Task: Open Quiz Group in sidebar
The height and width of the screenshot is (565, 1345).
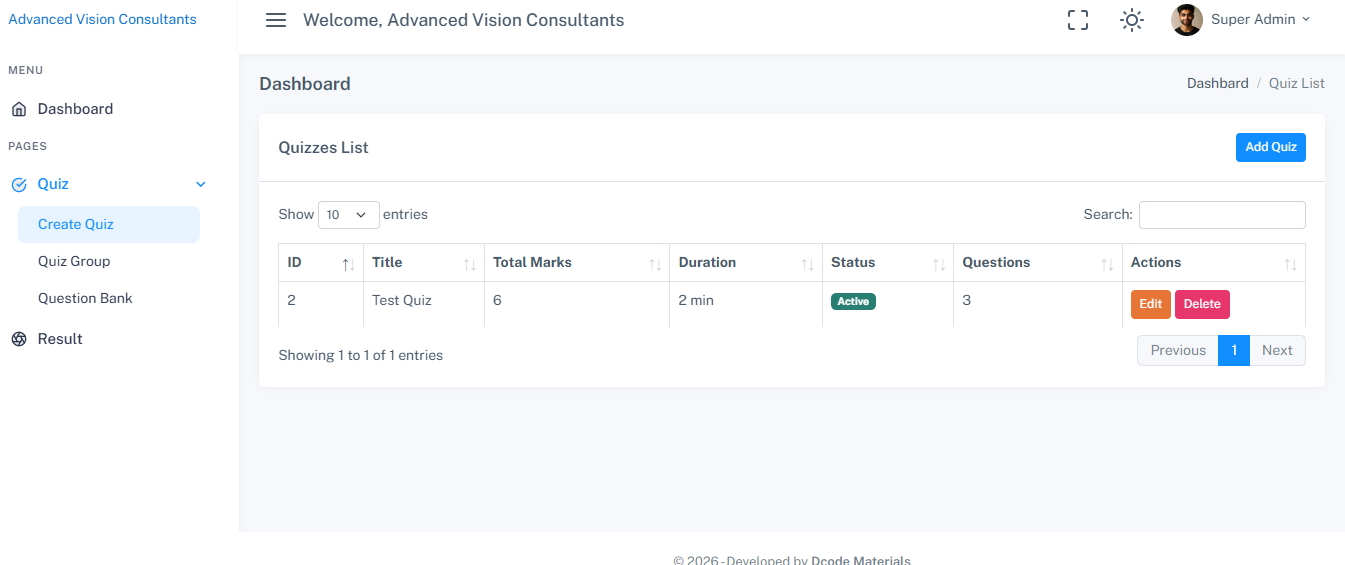Action: click(74, 261)
